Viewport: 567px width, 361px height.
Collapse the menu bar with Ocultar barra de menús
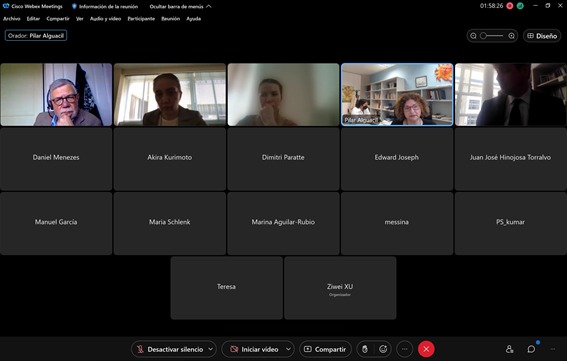pyautogui.click(x=180, y=6)
